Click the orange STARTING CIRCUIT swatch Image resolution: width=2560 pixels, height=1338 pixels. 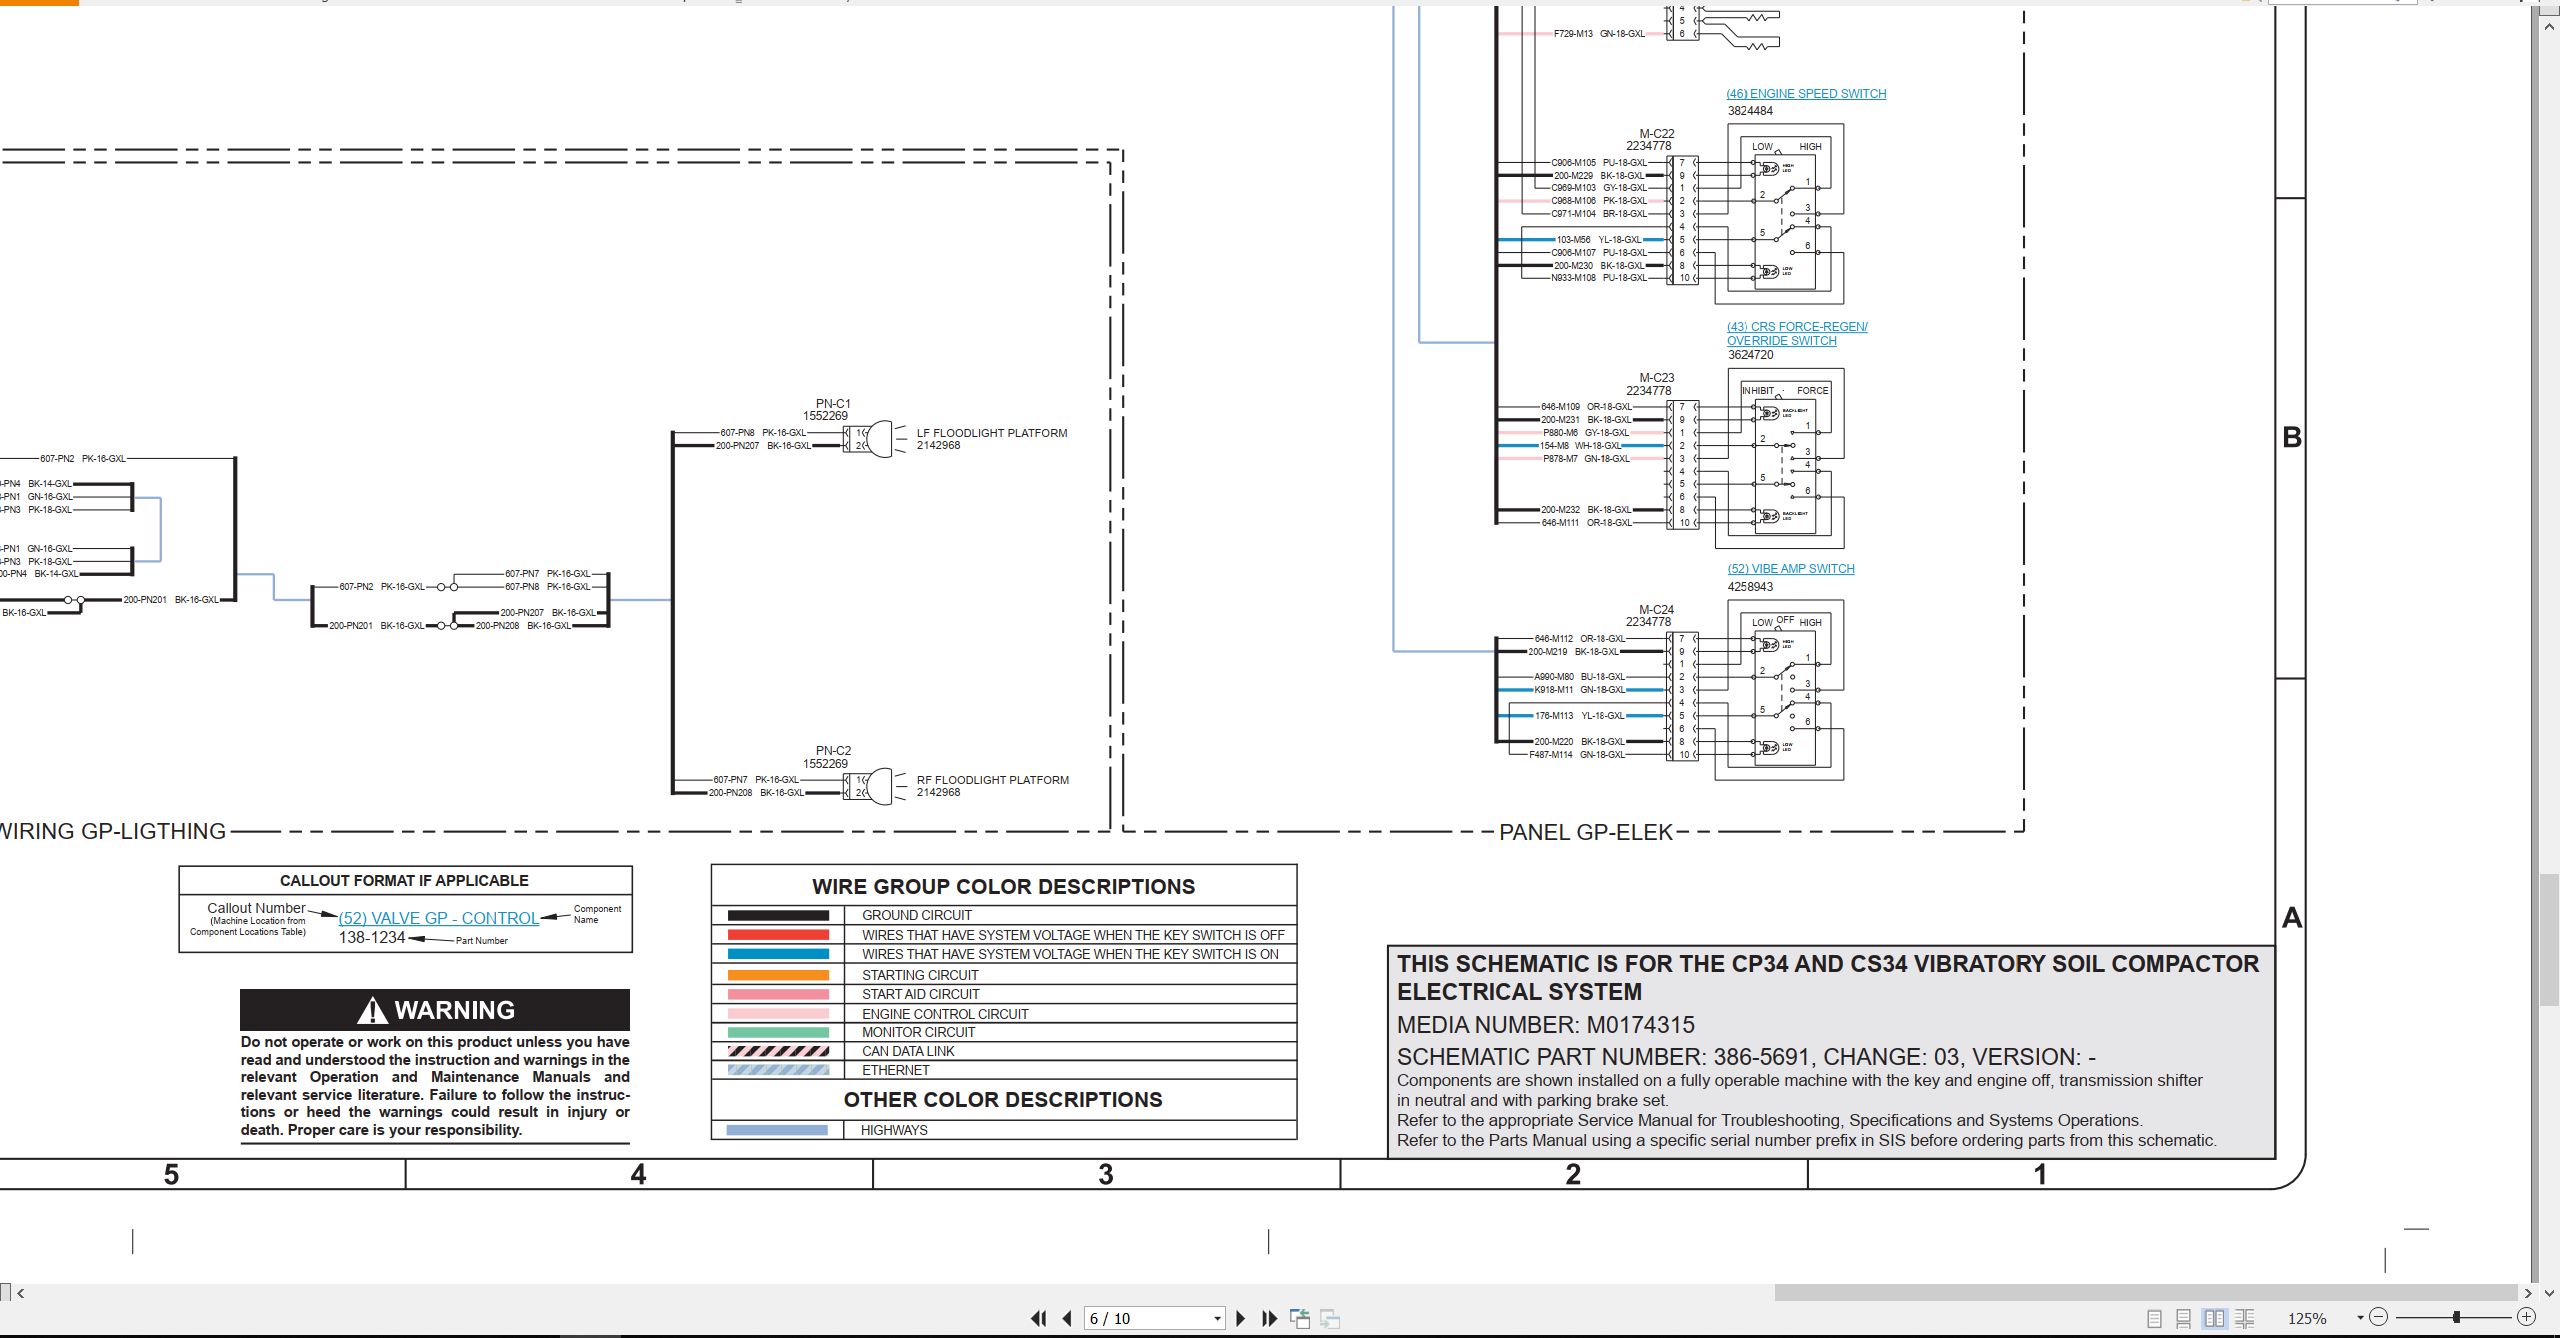click(778, 975)
